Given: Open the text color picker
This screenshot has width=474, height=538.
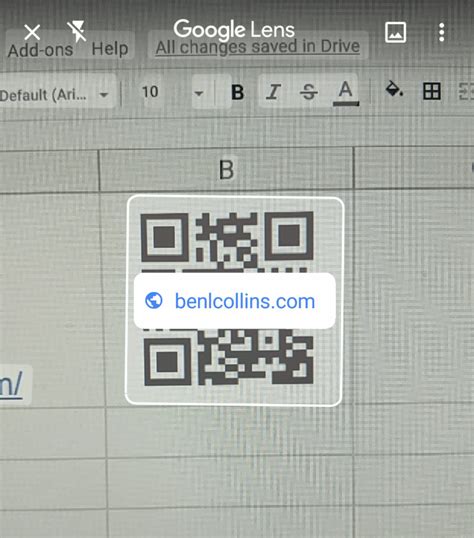Looking at the screenshot, I should [x=346, y=93].
